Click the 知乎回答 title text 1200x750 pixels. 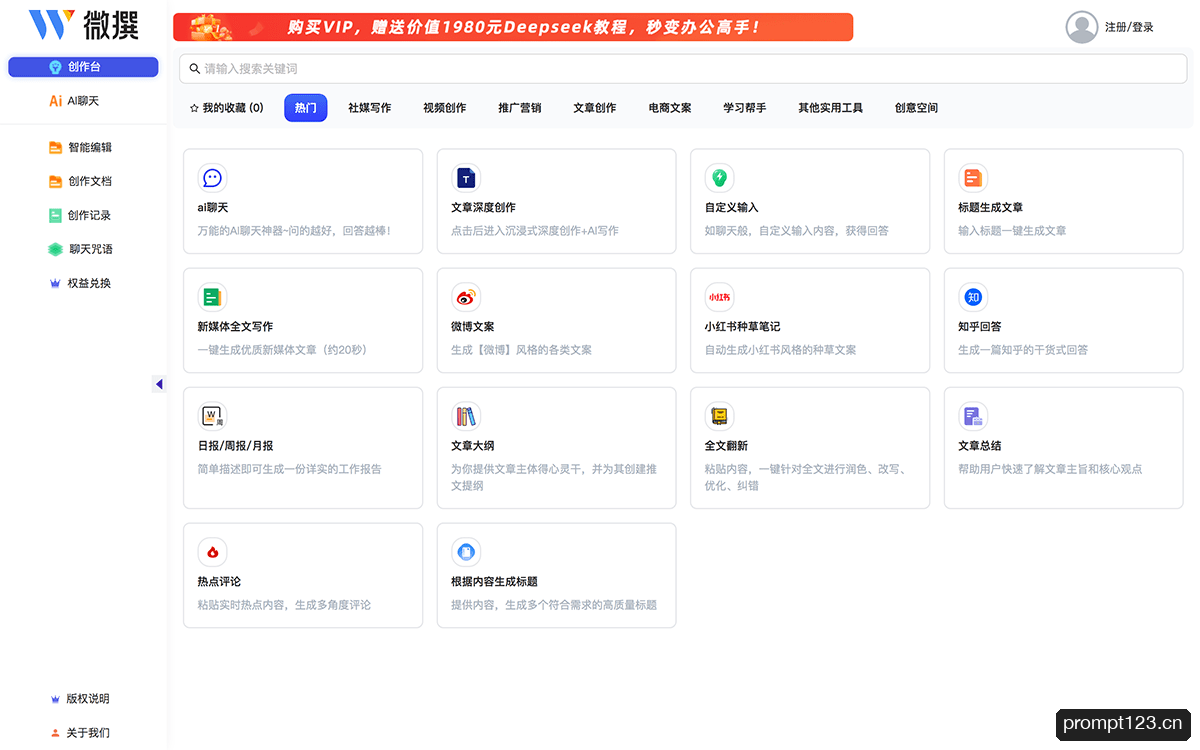(979, 327)
